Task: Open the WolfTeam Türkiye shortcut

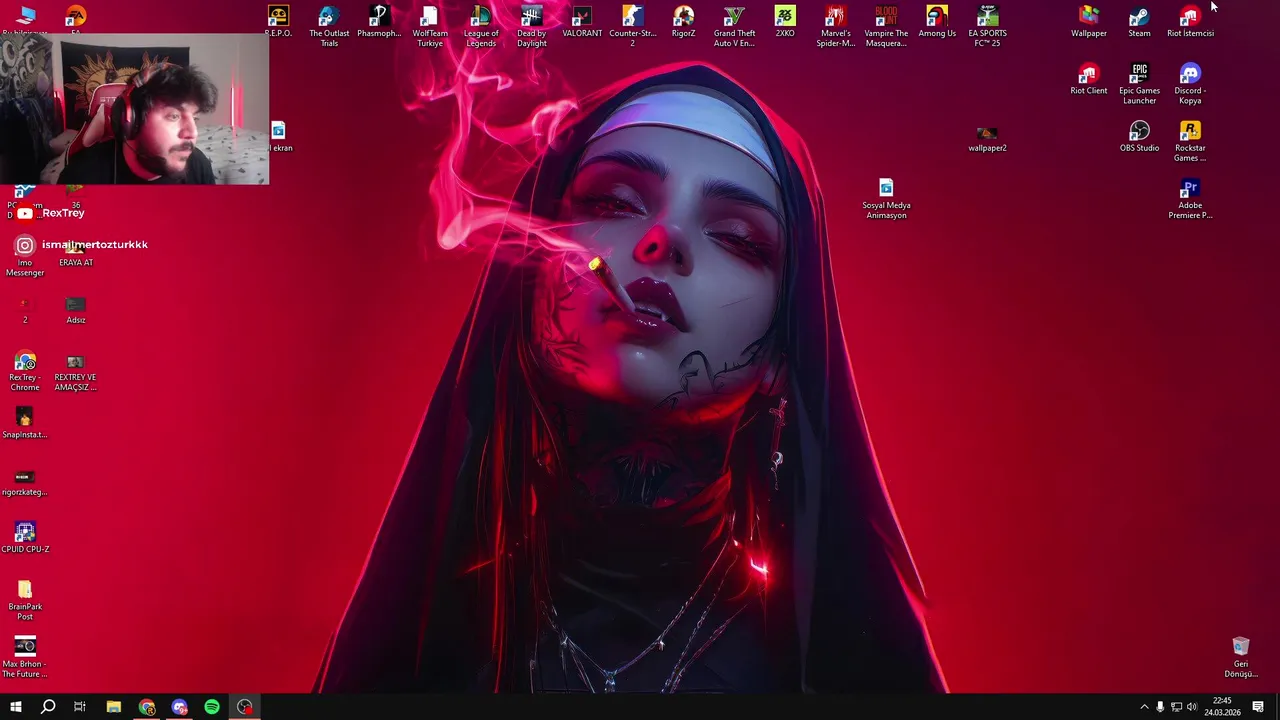Action: pyautogui.click(x=430, y=26)
